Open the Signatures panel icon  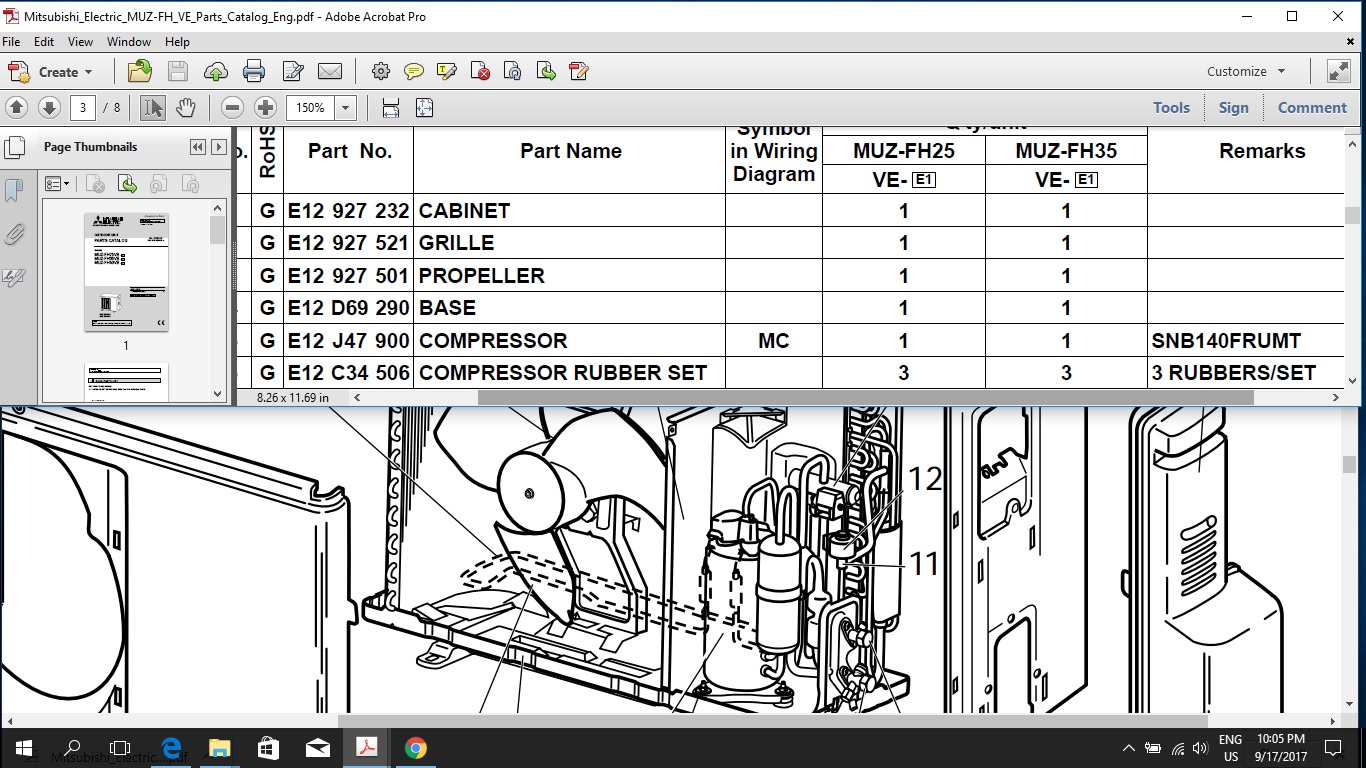coord(14,277)
